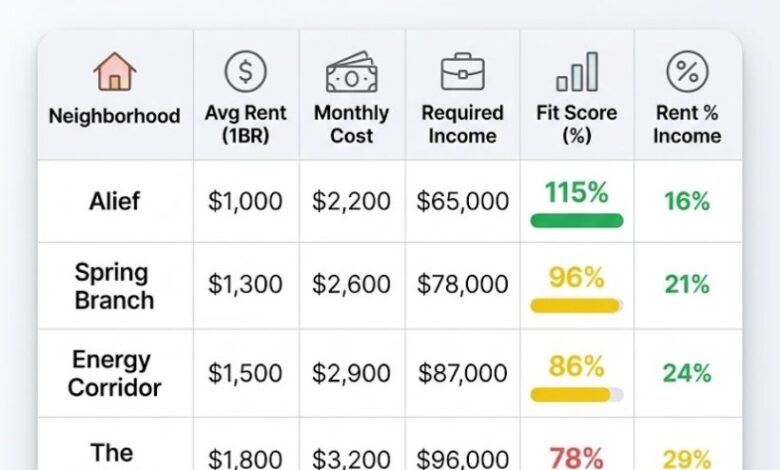
Task: Click the $78,000 required income cell
Action: click(x=462, y=285)
